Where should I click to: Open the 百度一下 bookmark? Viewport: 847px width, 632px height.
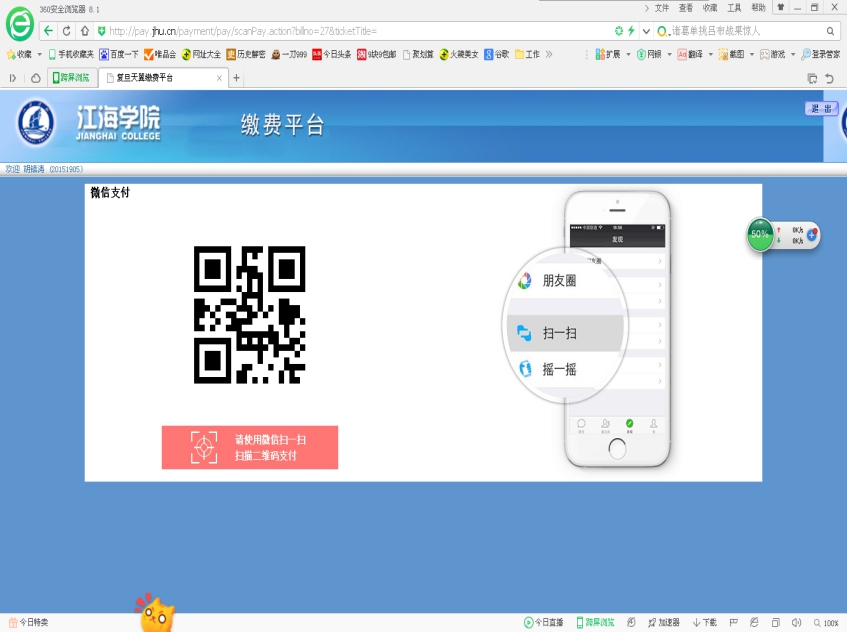119,54
